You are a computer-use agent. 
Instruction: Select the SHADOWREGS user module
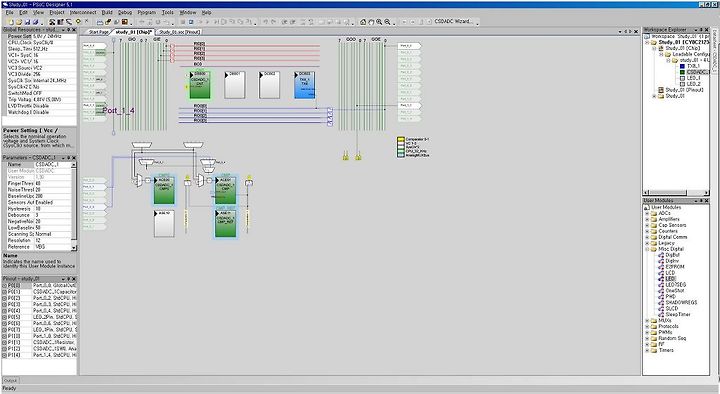point(681,303)
